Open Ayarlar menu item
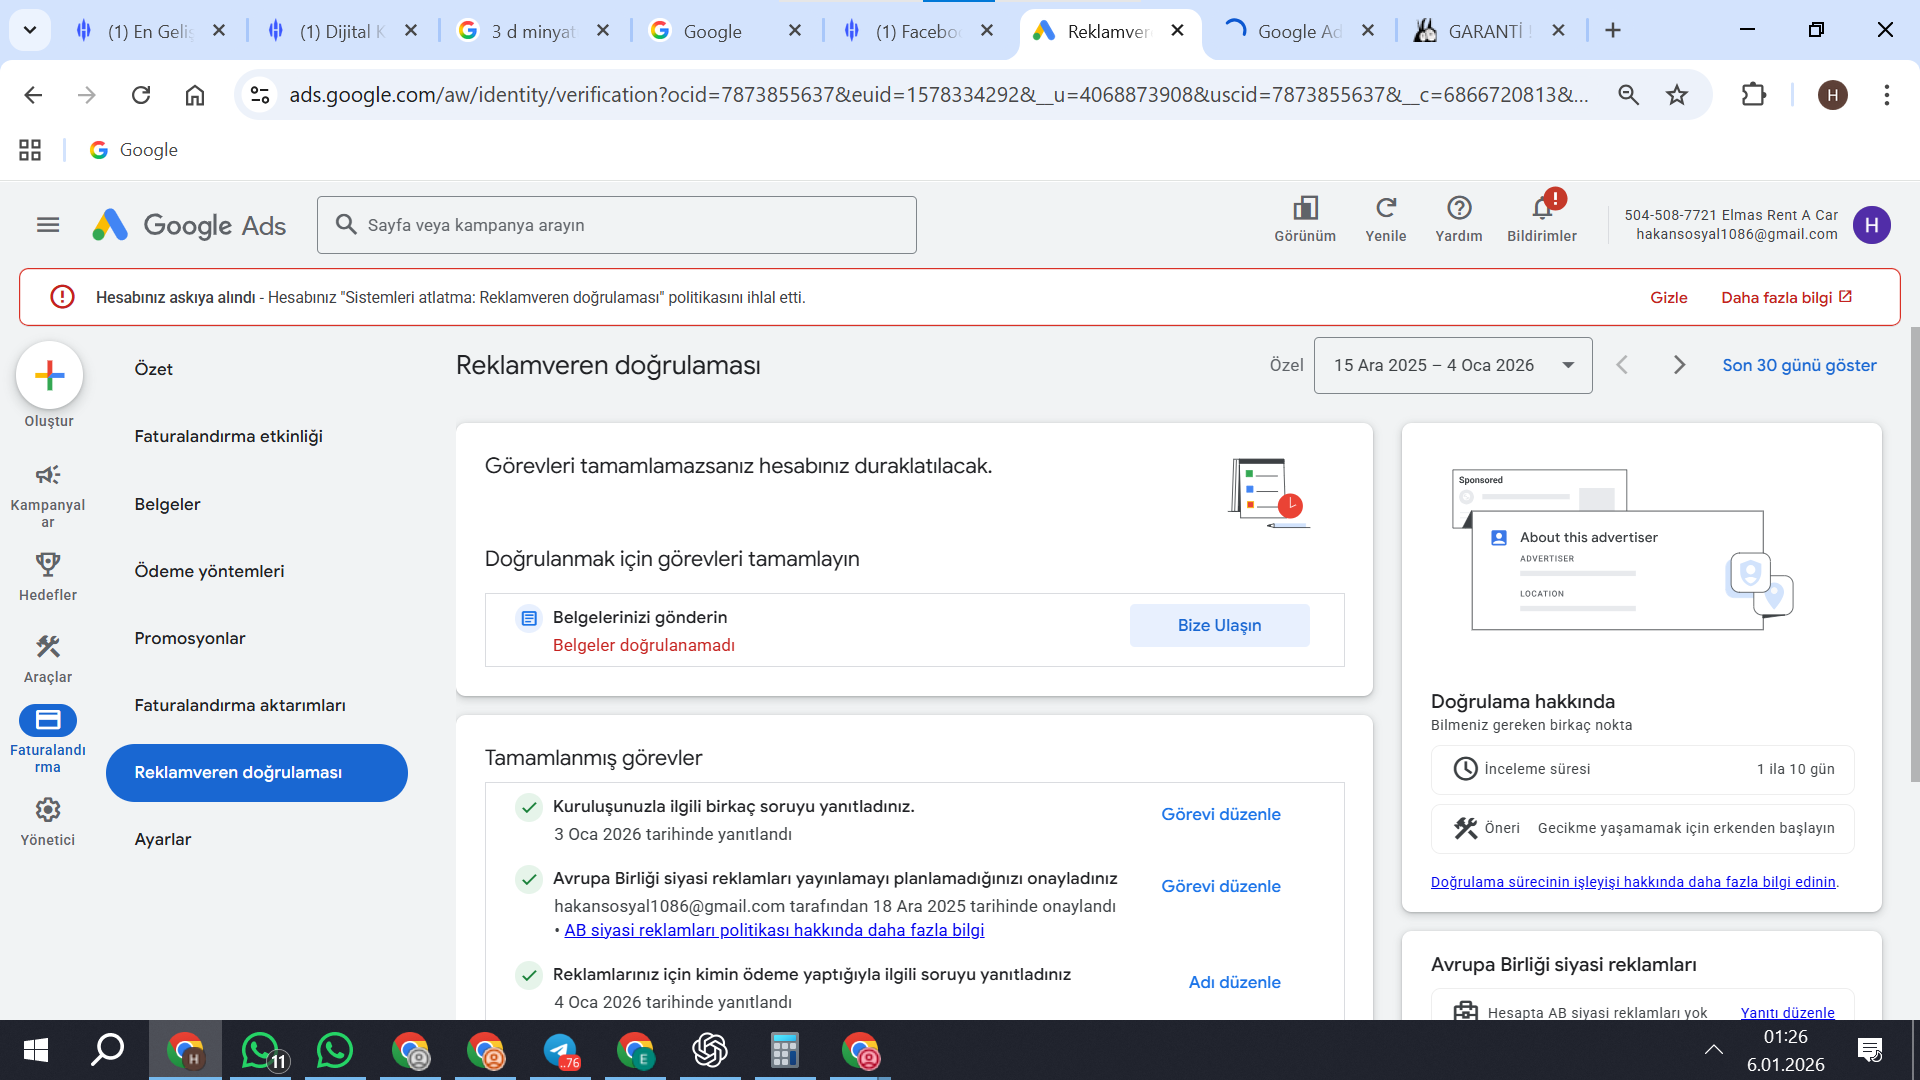The image size is (1920, 1080). (x=163, y=840)
